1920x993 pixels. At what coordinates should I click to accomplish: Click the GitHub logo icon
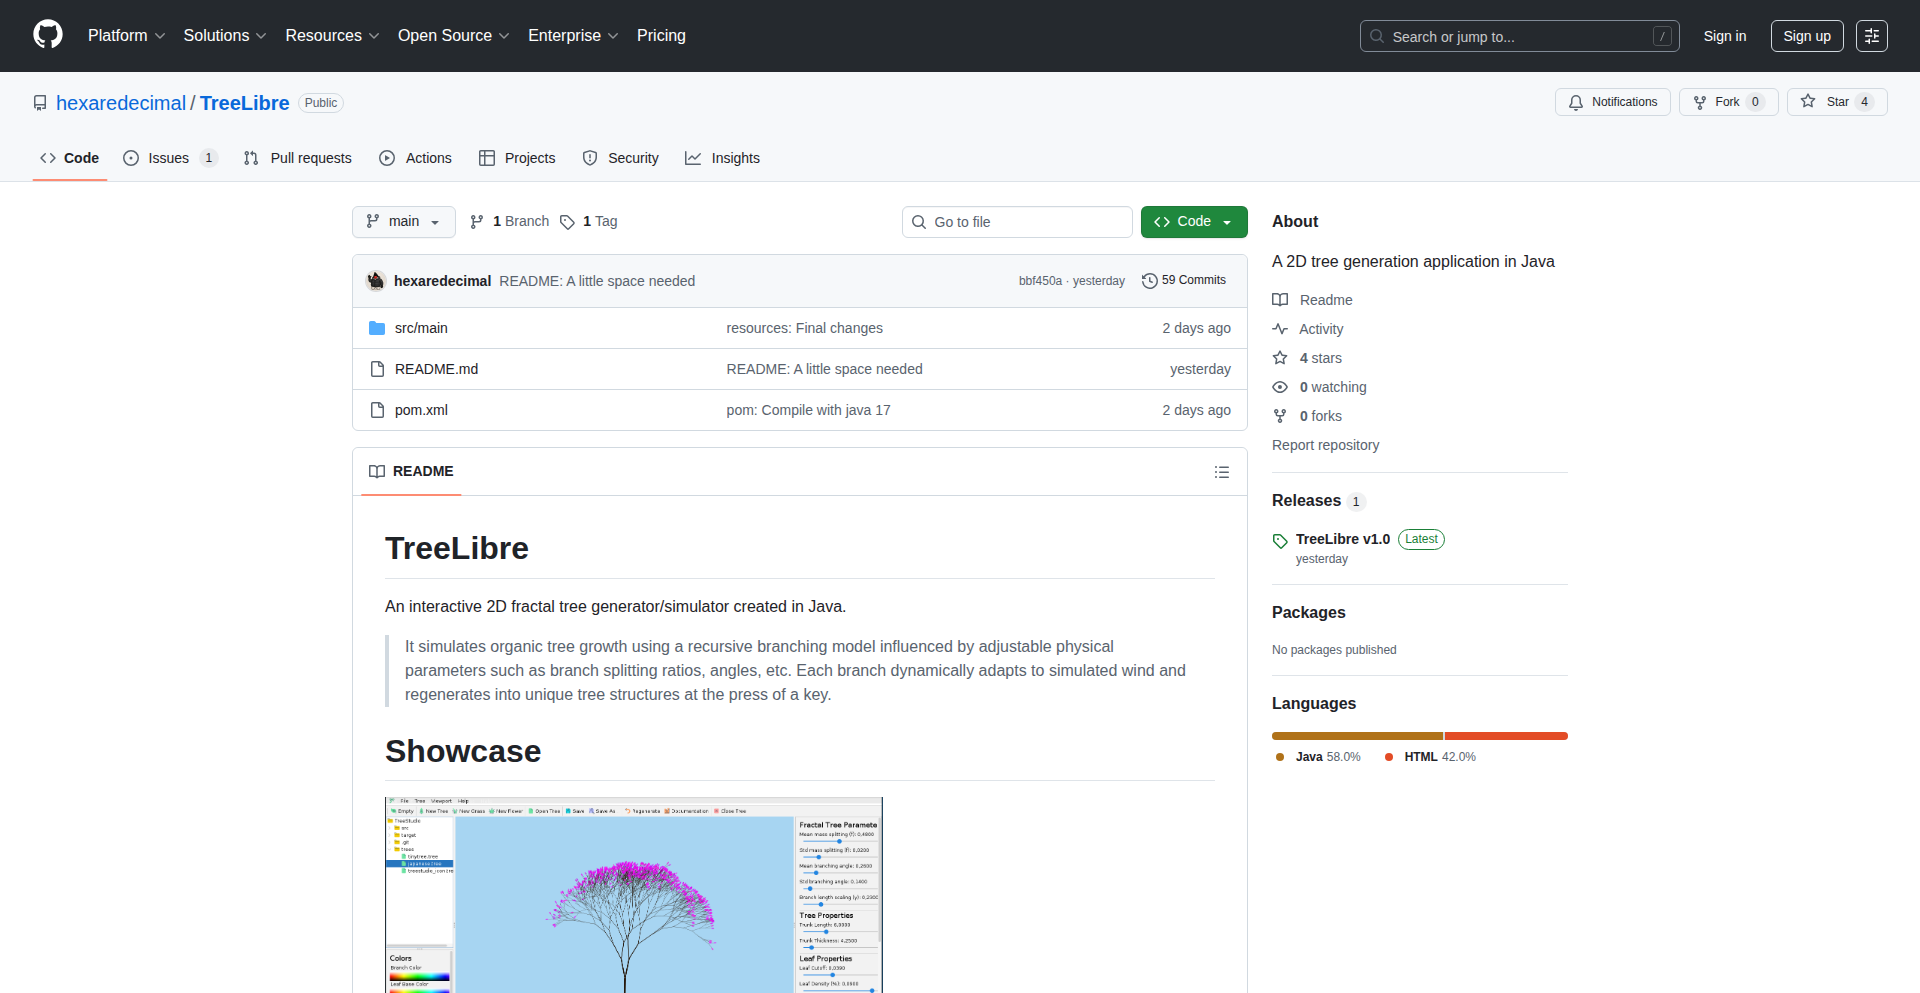48,35
